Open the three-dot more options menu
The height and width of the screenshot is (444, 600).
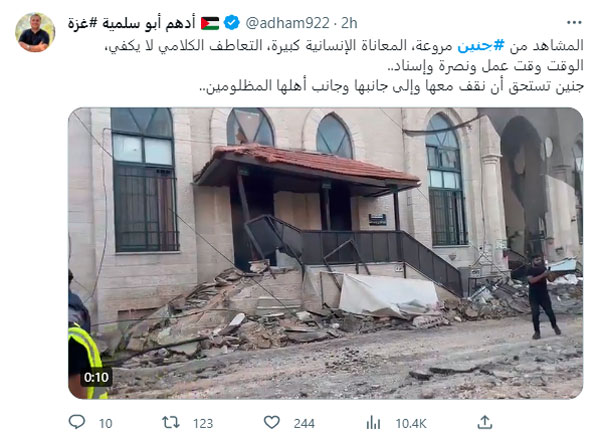coord(574,23)
